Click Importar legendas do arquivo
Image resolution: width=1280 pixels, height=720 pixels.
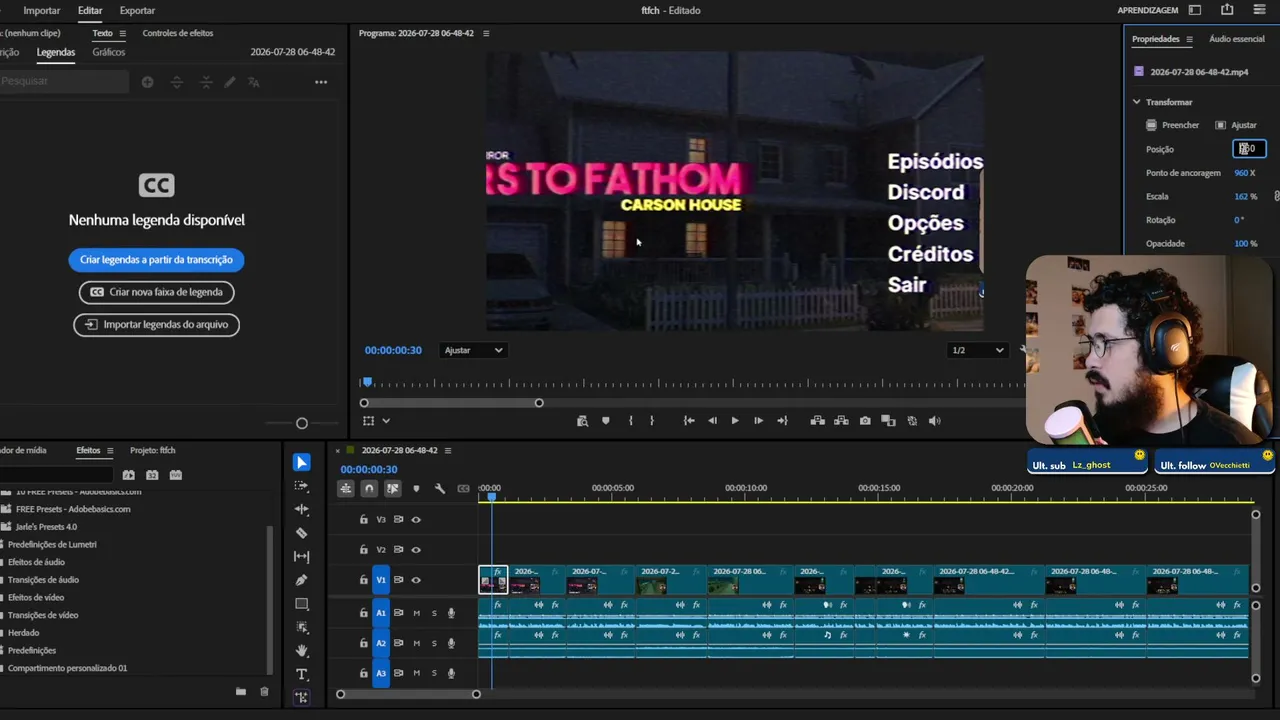[x=156, y=325]
